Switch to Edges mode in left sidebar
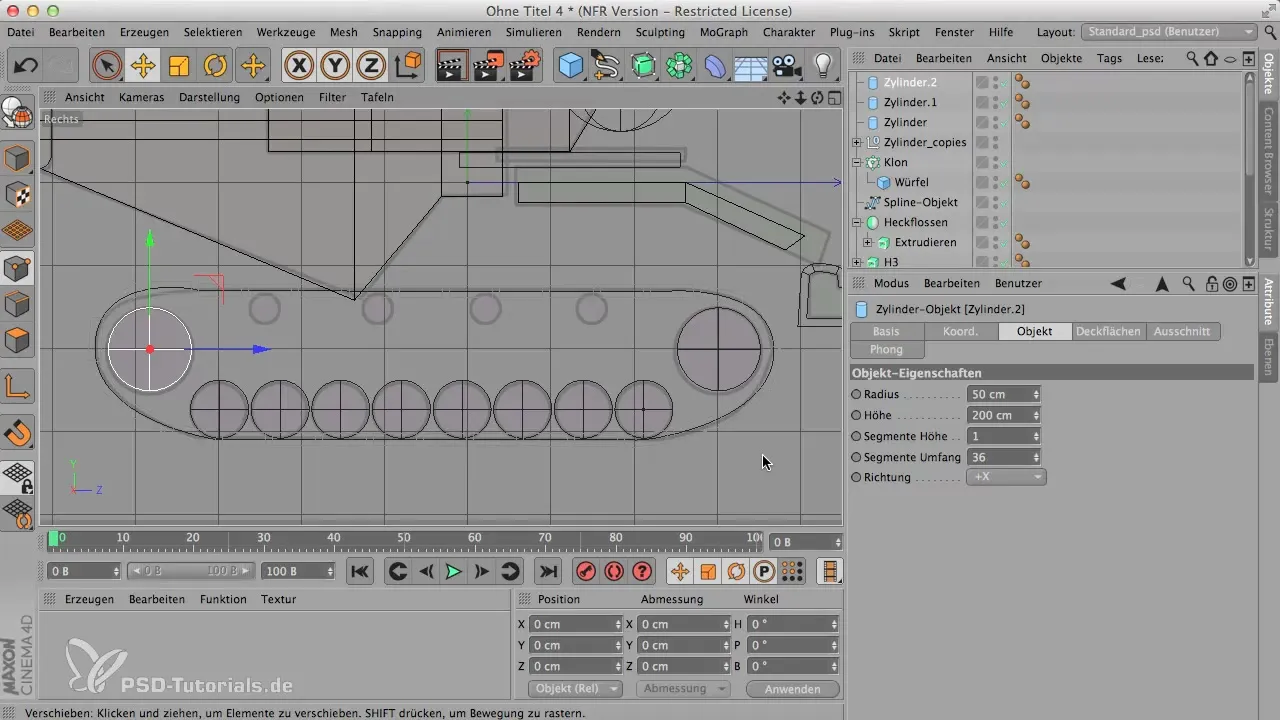The width and height of the screenshot is (1280, 720). (x=17, y=304)
